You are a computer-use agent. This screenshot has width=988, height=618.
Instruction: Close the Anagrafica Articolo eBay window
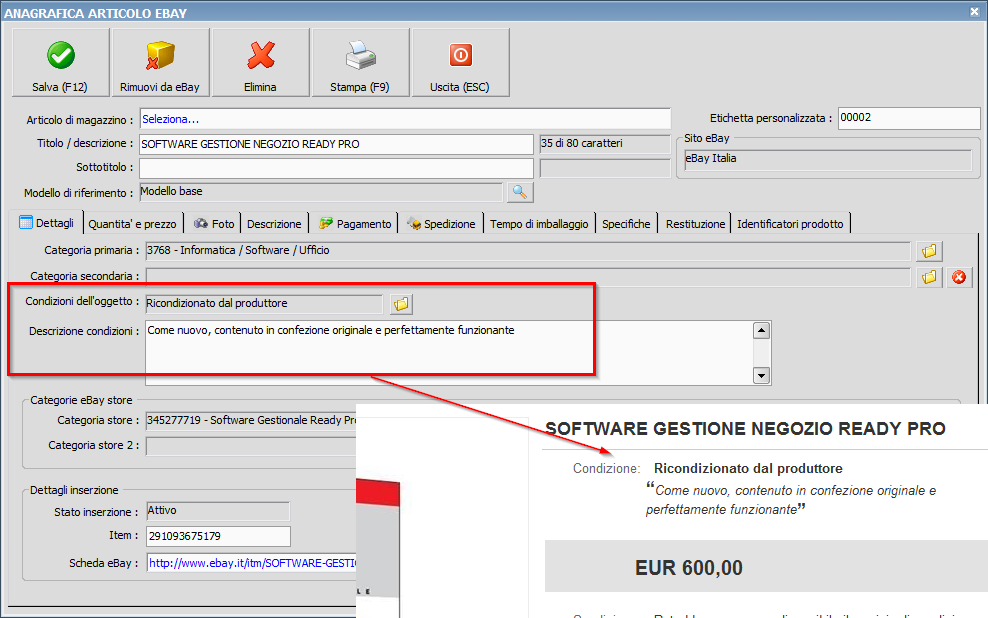coord(974,11)
